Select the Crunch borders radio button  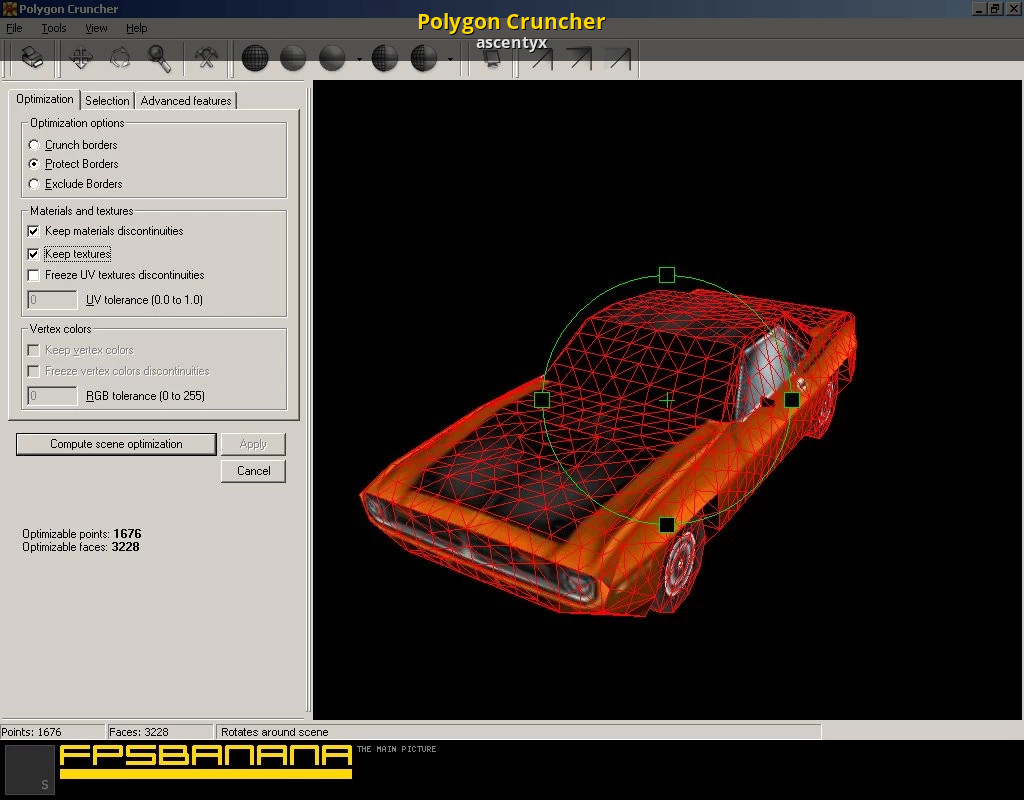tap(35, 145)
